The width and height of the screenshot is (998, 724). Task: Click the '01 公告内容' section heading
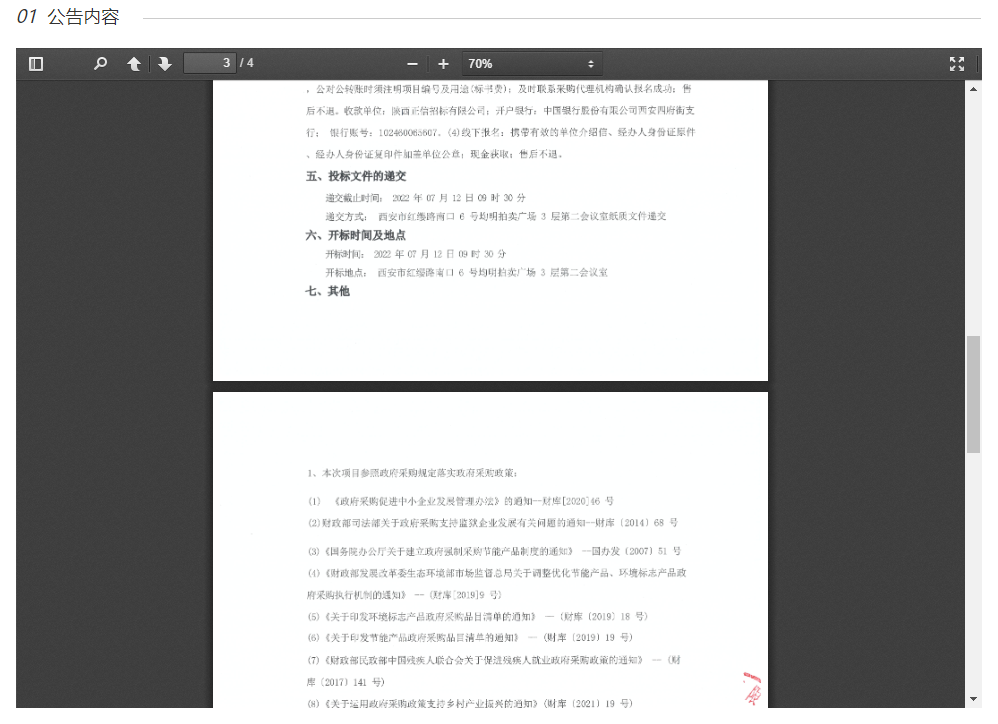coord(68,18)
